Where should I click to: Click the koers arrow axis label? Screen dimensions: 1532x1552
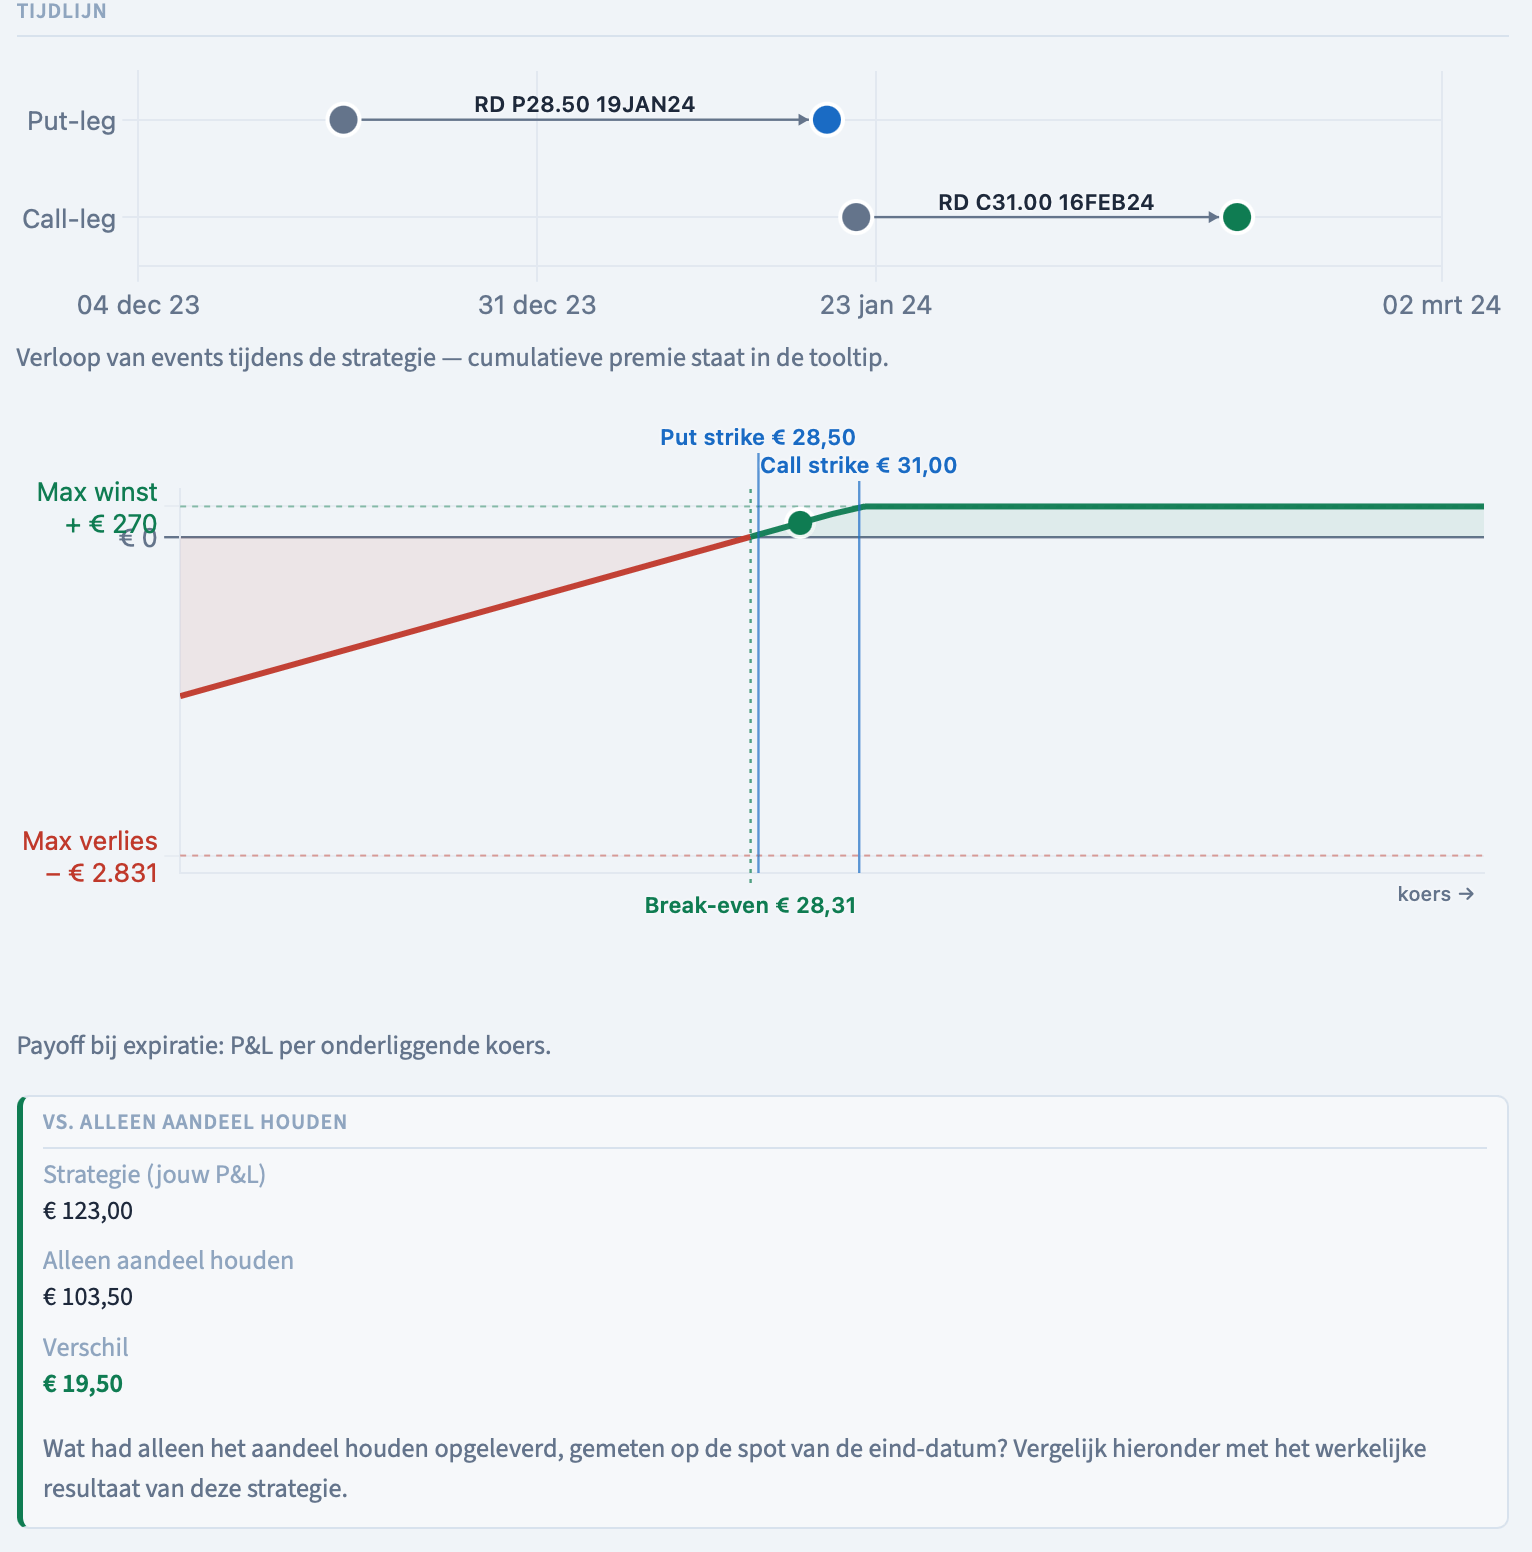(1436, 894)
